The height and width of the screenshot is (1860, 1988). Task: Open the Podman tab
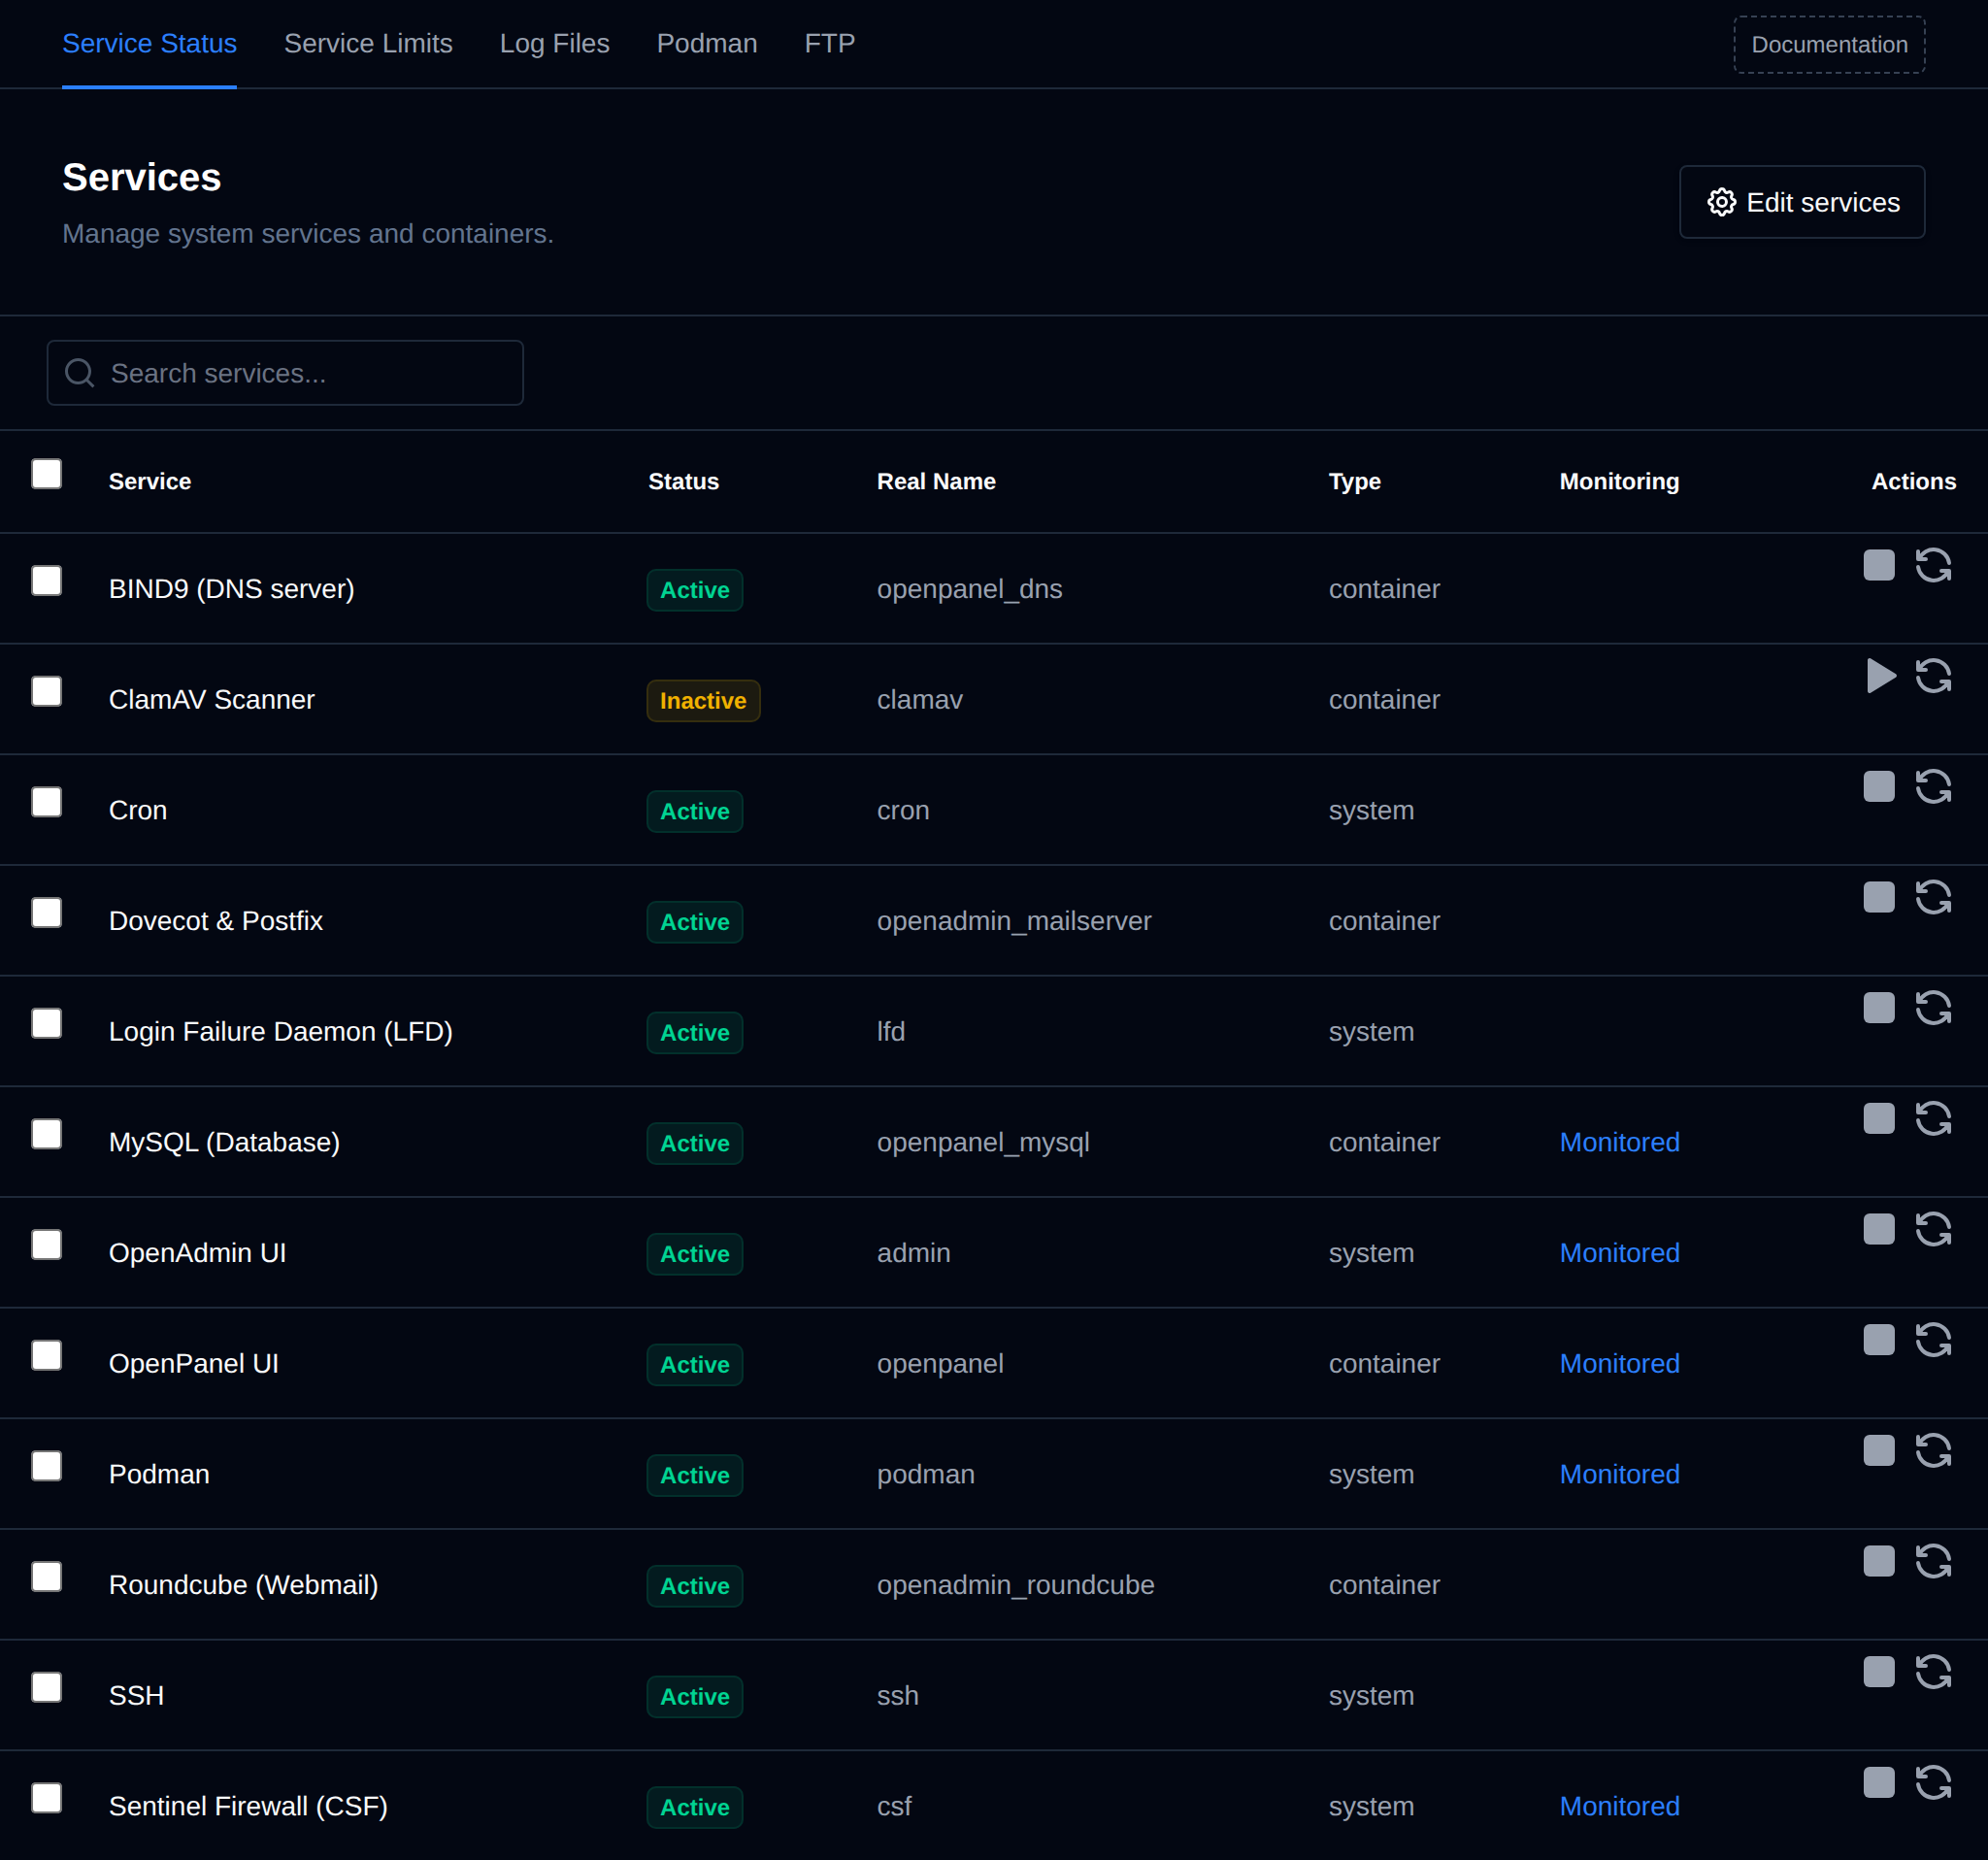pyautogui.click(x=707, y=44)
